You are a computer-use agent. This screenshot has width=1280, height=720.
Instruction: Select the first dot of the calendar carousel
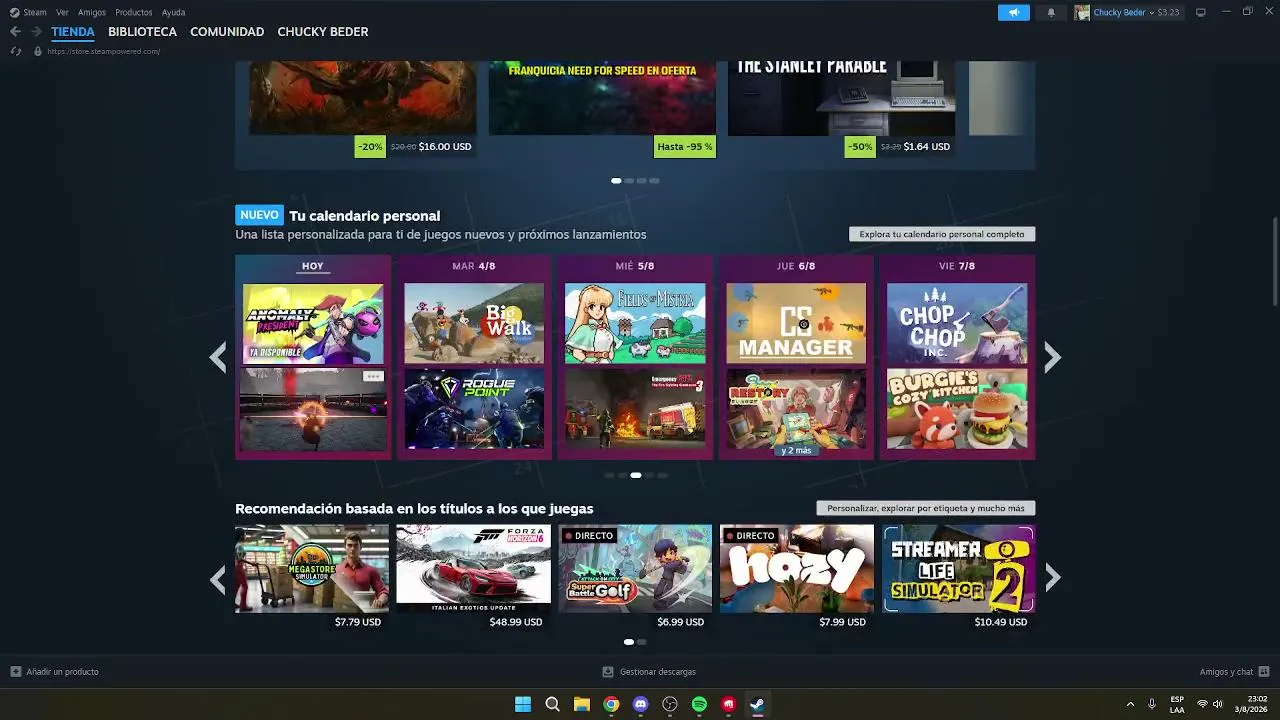(x=609, y=475)
